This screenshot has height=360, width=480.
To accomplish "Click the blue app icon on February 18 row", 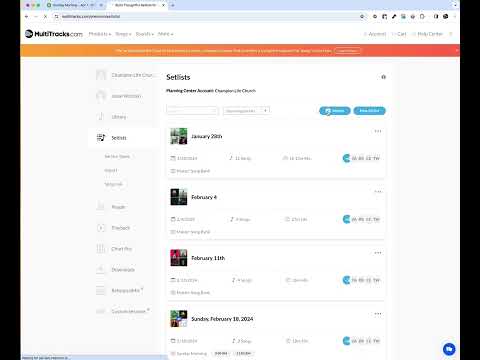I will [346, 341].
